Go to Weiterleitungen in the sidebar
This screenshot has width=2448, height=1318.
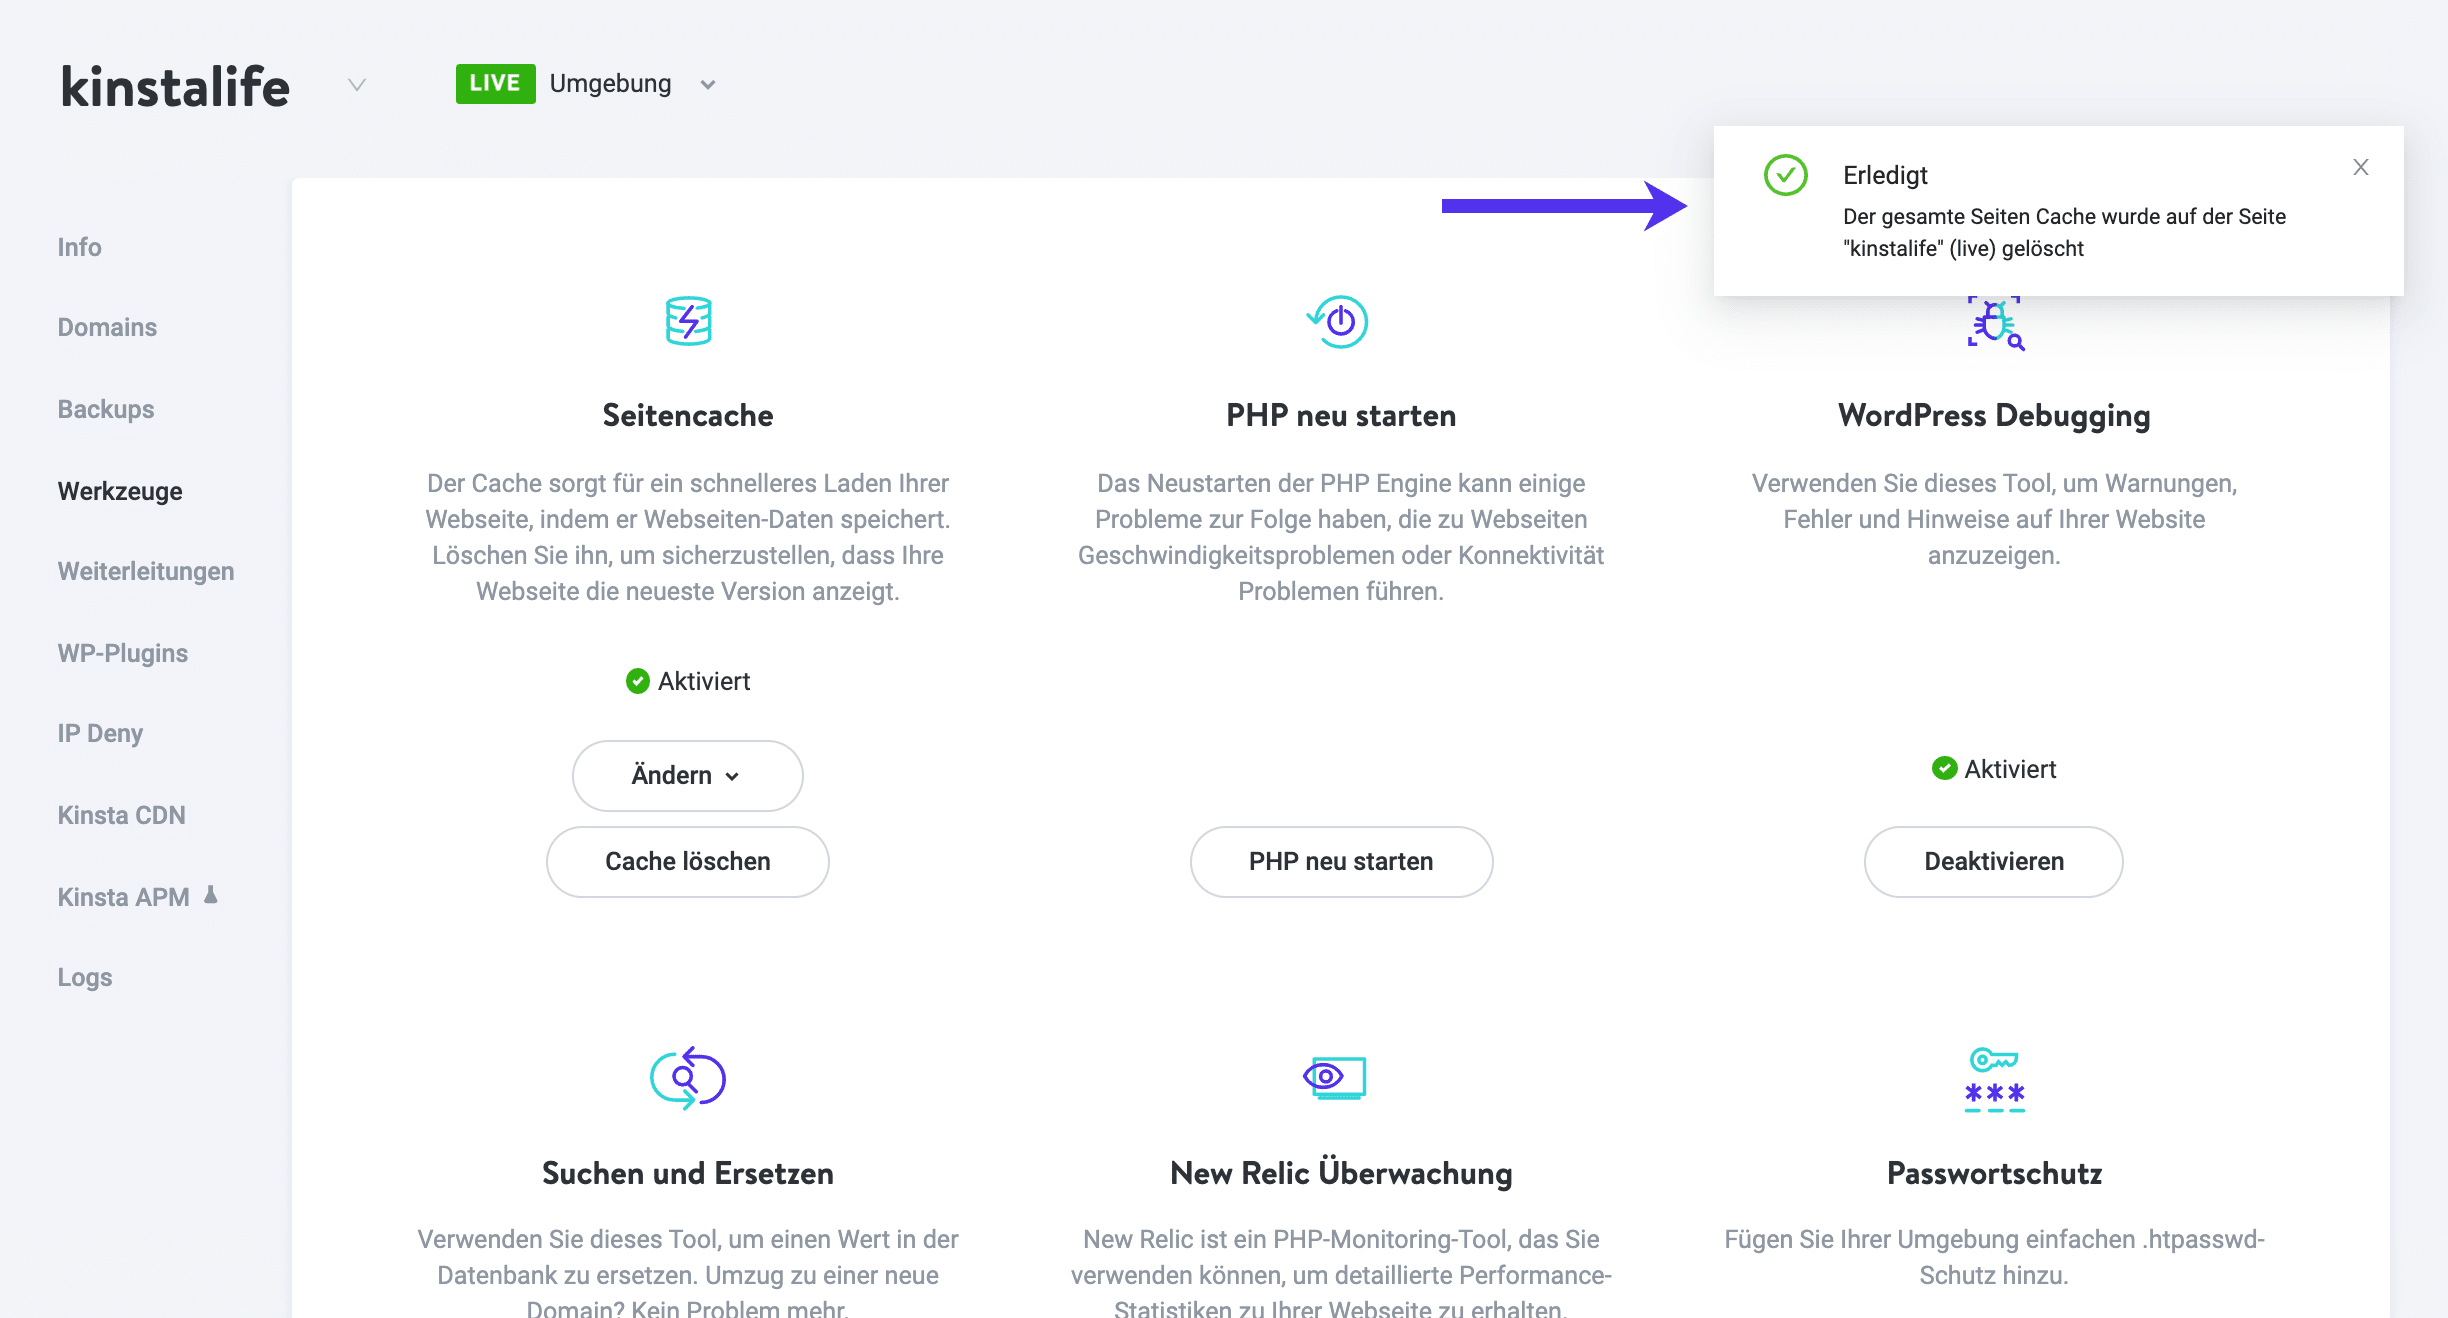tap(146, 571)
